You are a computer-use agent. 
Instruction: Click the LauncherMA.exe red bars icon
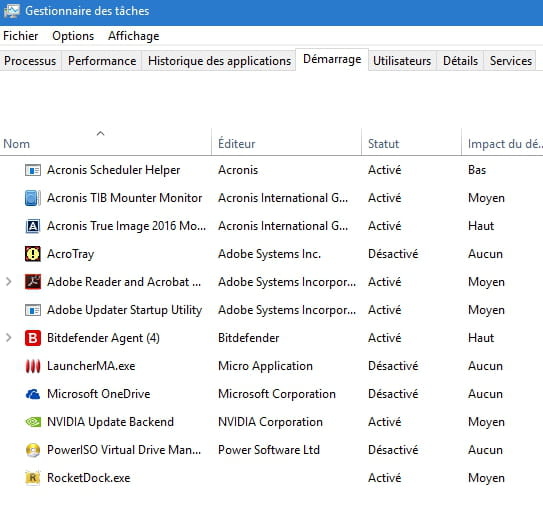33,366
